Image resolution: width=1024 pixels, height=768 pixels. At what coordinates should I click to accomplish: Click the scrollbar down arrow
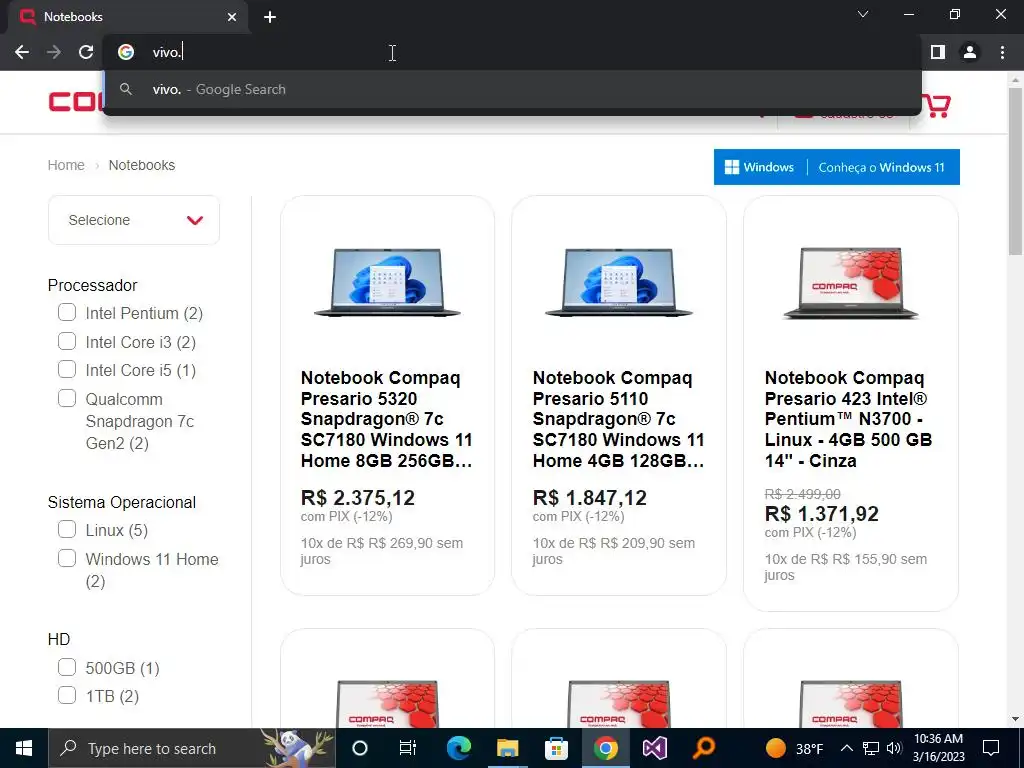[1016, 719]
